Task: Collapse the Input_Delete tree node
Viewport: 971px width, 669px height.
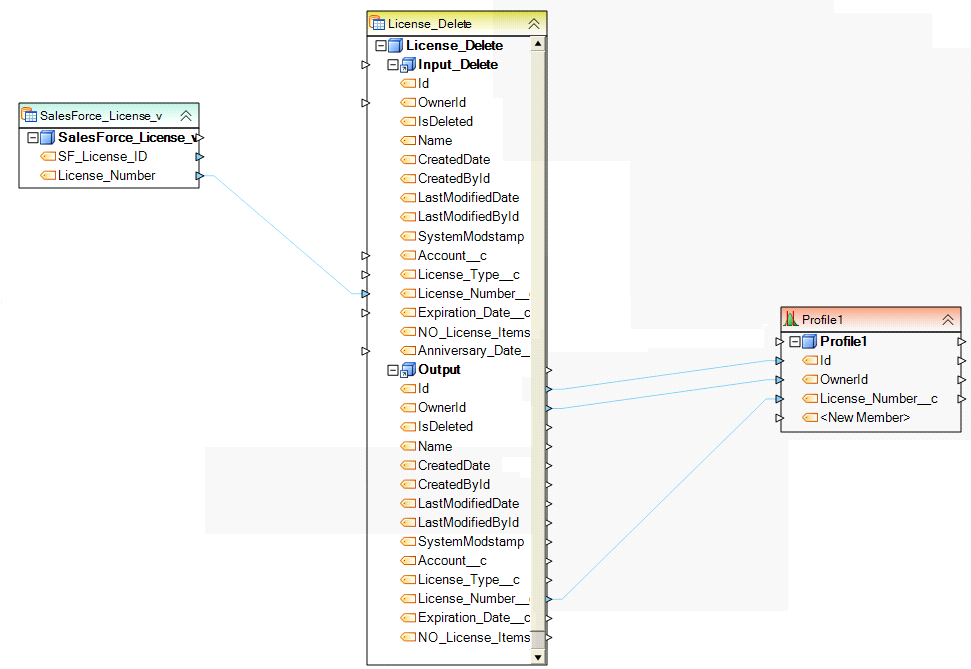Action: click(x=393, y=65)
